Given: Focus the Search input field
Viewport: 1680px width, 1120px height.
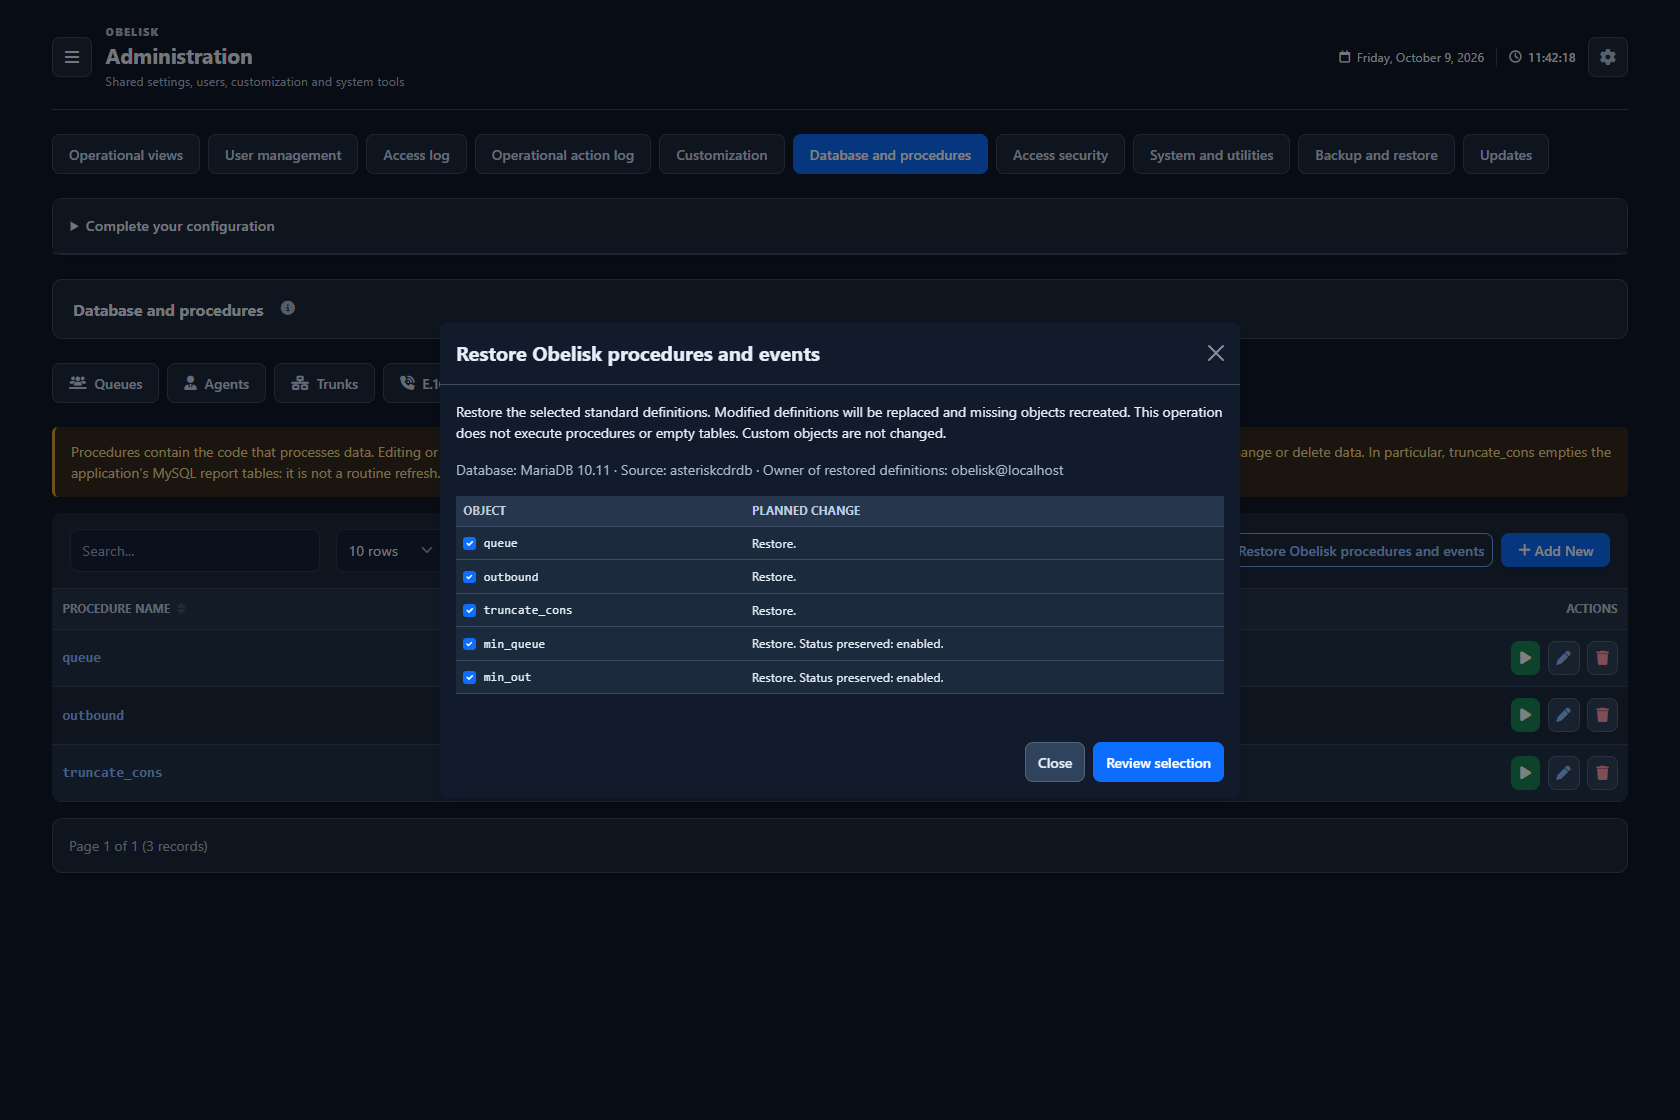Looking at the screenshot, I should 195,551.
